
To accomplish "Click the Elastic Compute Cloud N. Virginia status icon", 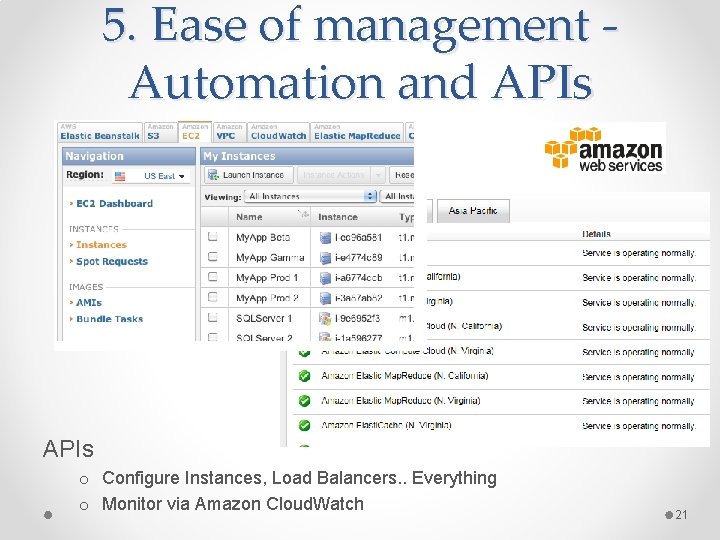I will (x=304, y=352).
